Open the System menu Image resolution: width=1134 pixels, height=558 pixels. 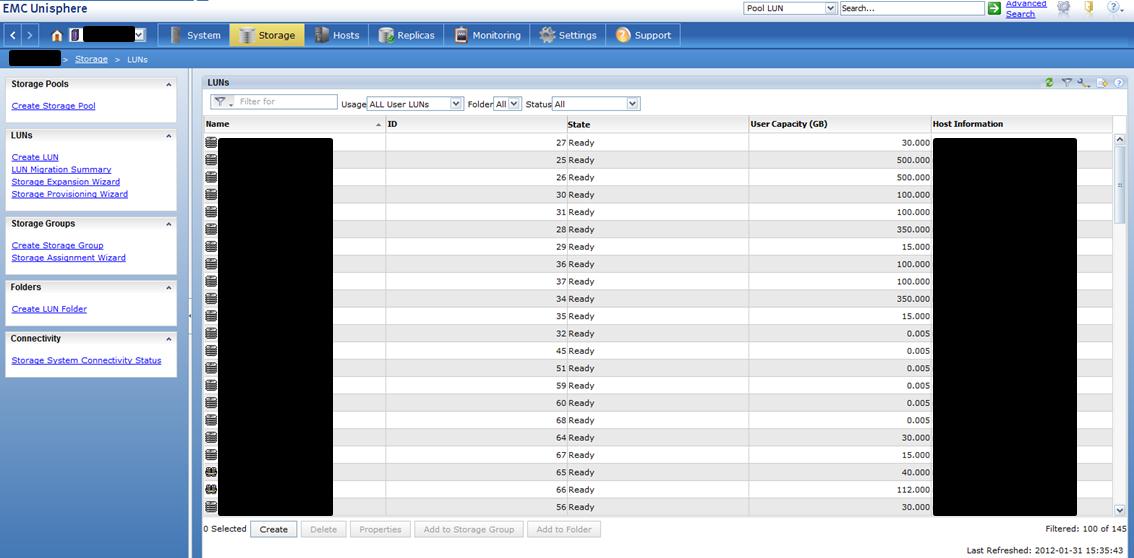(194, 35)
